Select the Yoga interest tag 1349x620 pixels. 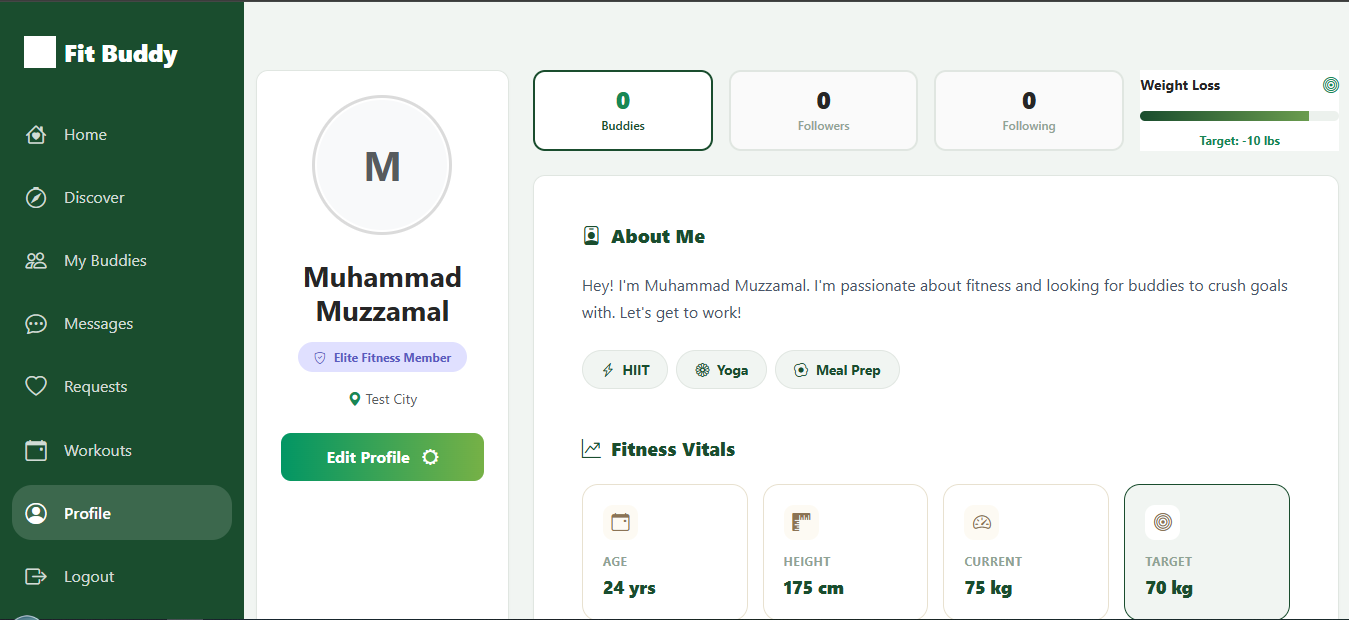[x=721, y=370]
